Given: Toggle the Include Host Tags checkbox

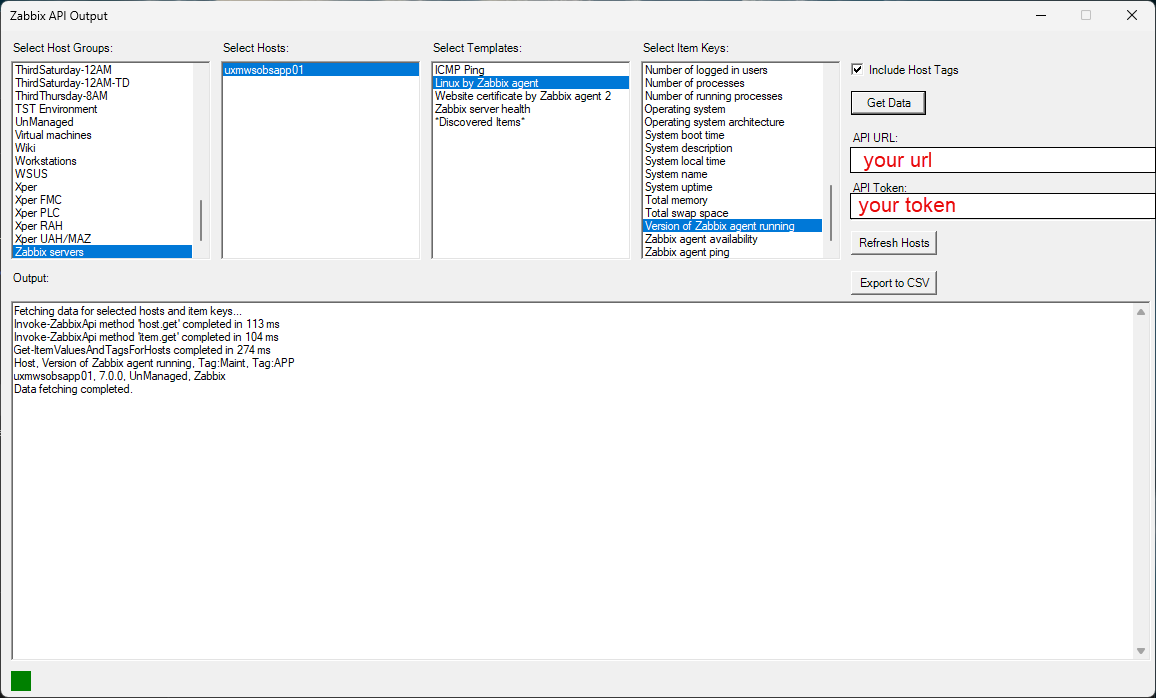Looking at the screenshot, I should coord(857,70).
